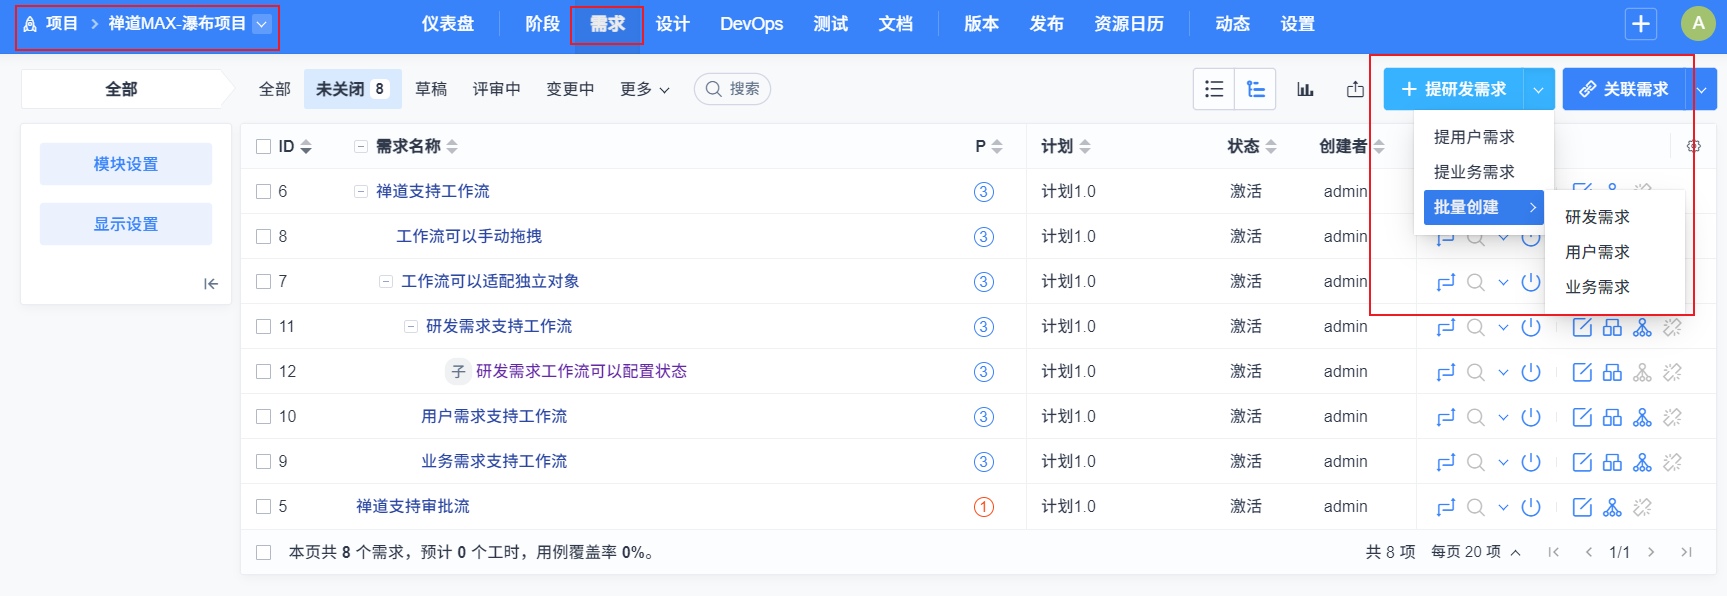Click the decompose (tree) icon for story 10
This screenshot has height=596, width=1727.
tap(1642, 417)
